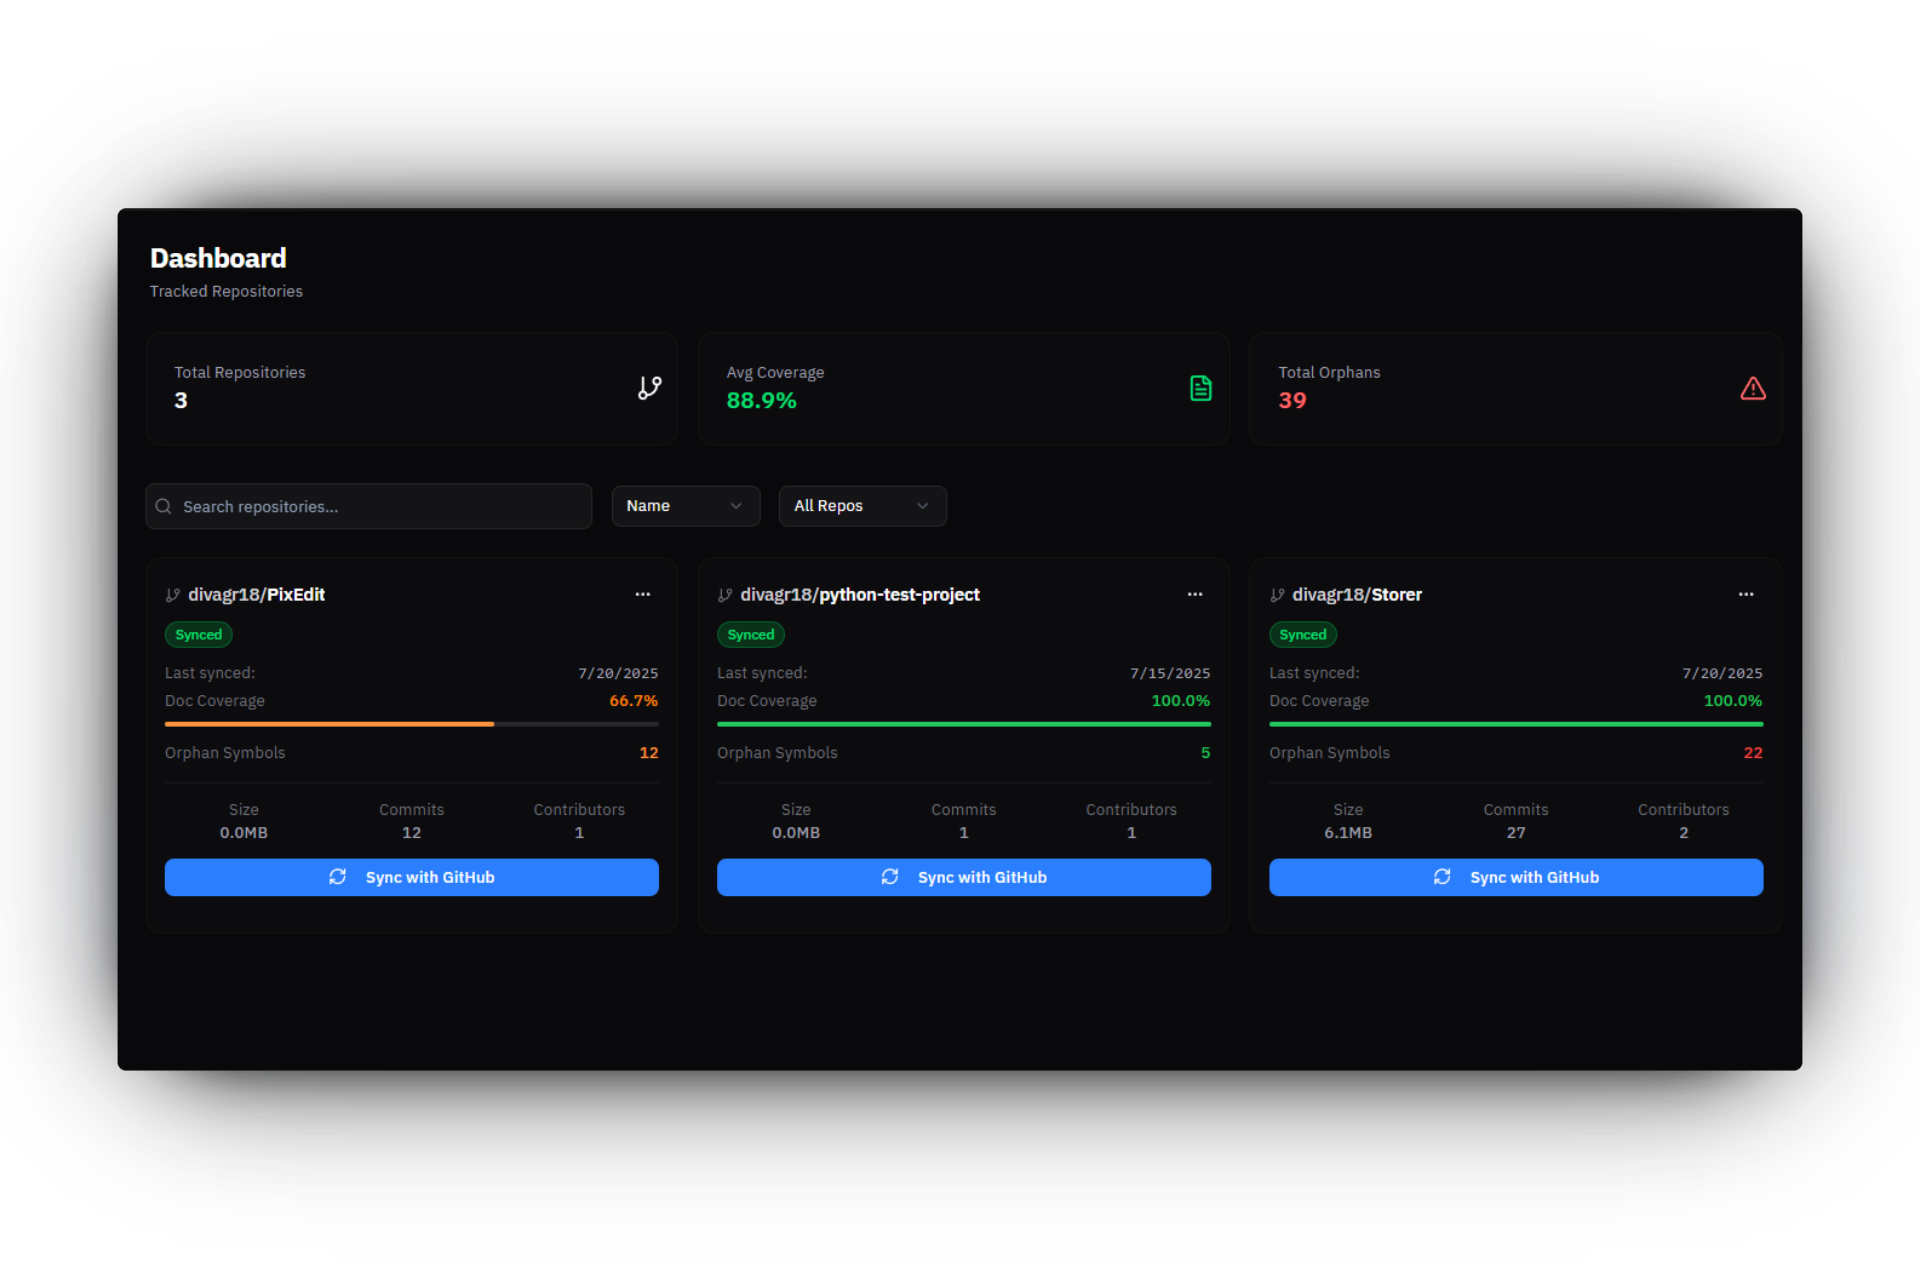Open the three-dot menu for divagr18/PixEdit
This screenshot has width=1920, height=1280.
[x=643, y=594]
